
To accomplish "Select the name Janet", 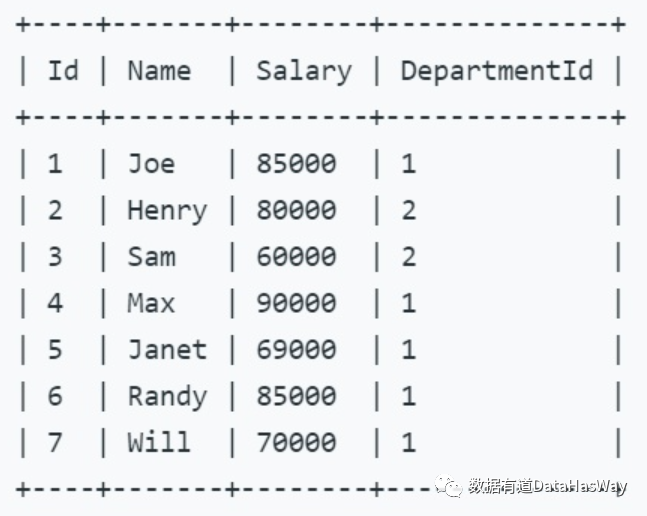I will tap(166, 350).
